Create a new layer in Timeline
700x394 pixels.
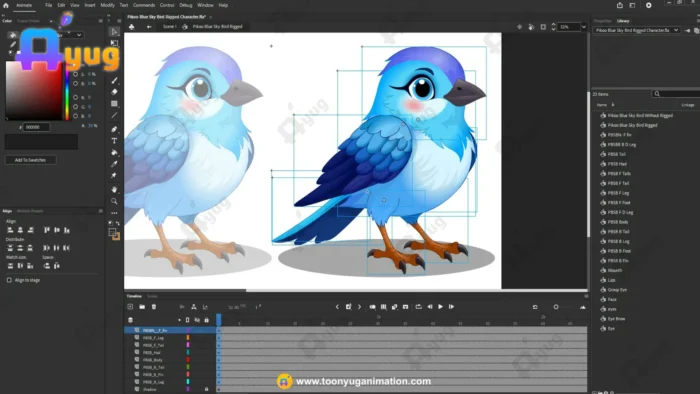click(130, 307)
